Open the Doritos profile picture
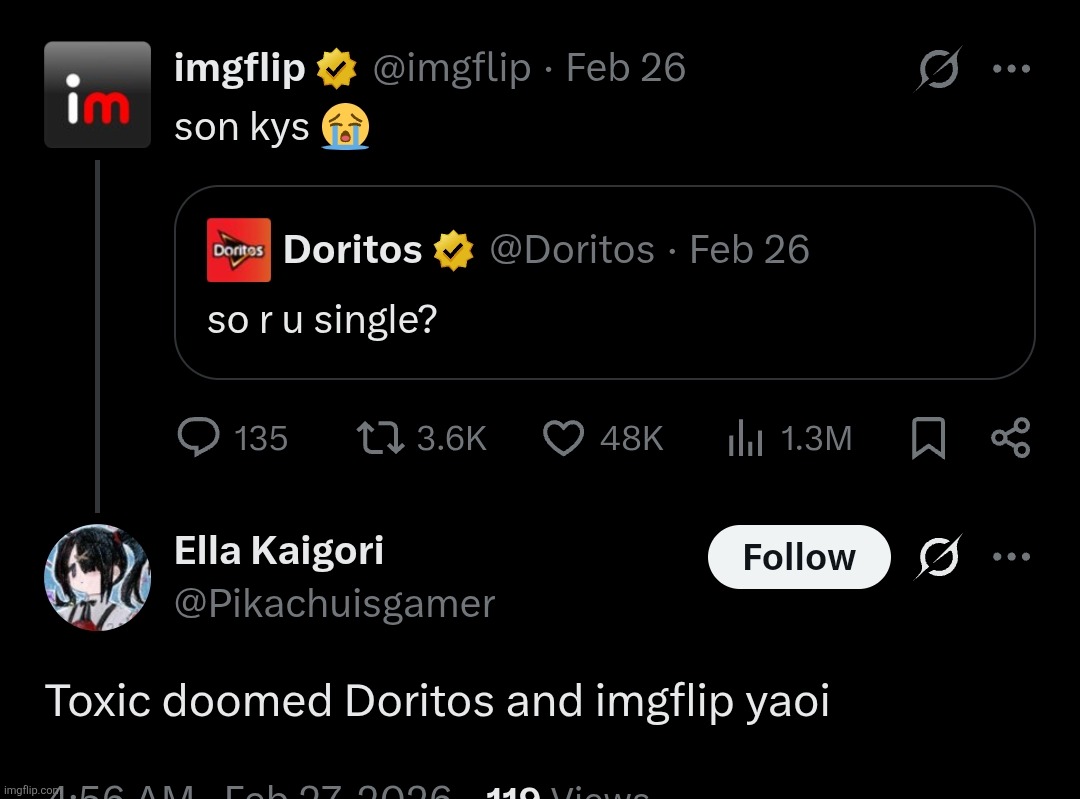Screen dimensions: 1080x799 pyautogui.click(x=239, y=249)
